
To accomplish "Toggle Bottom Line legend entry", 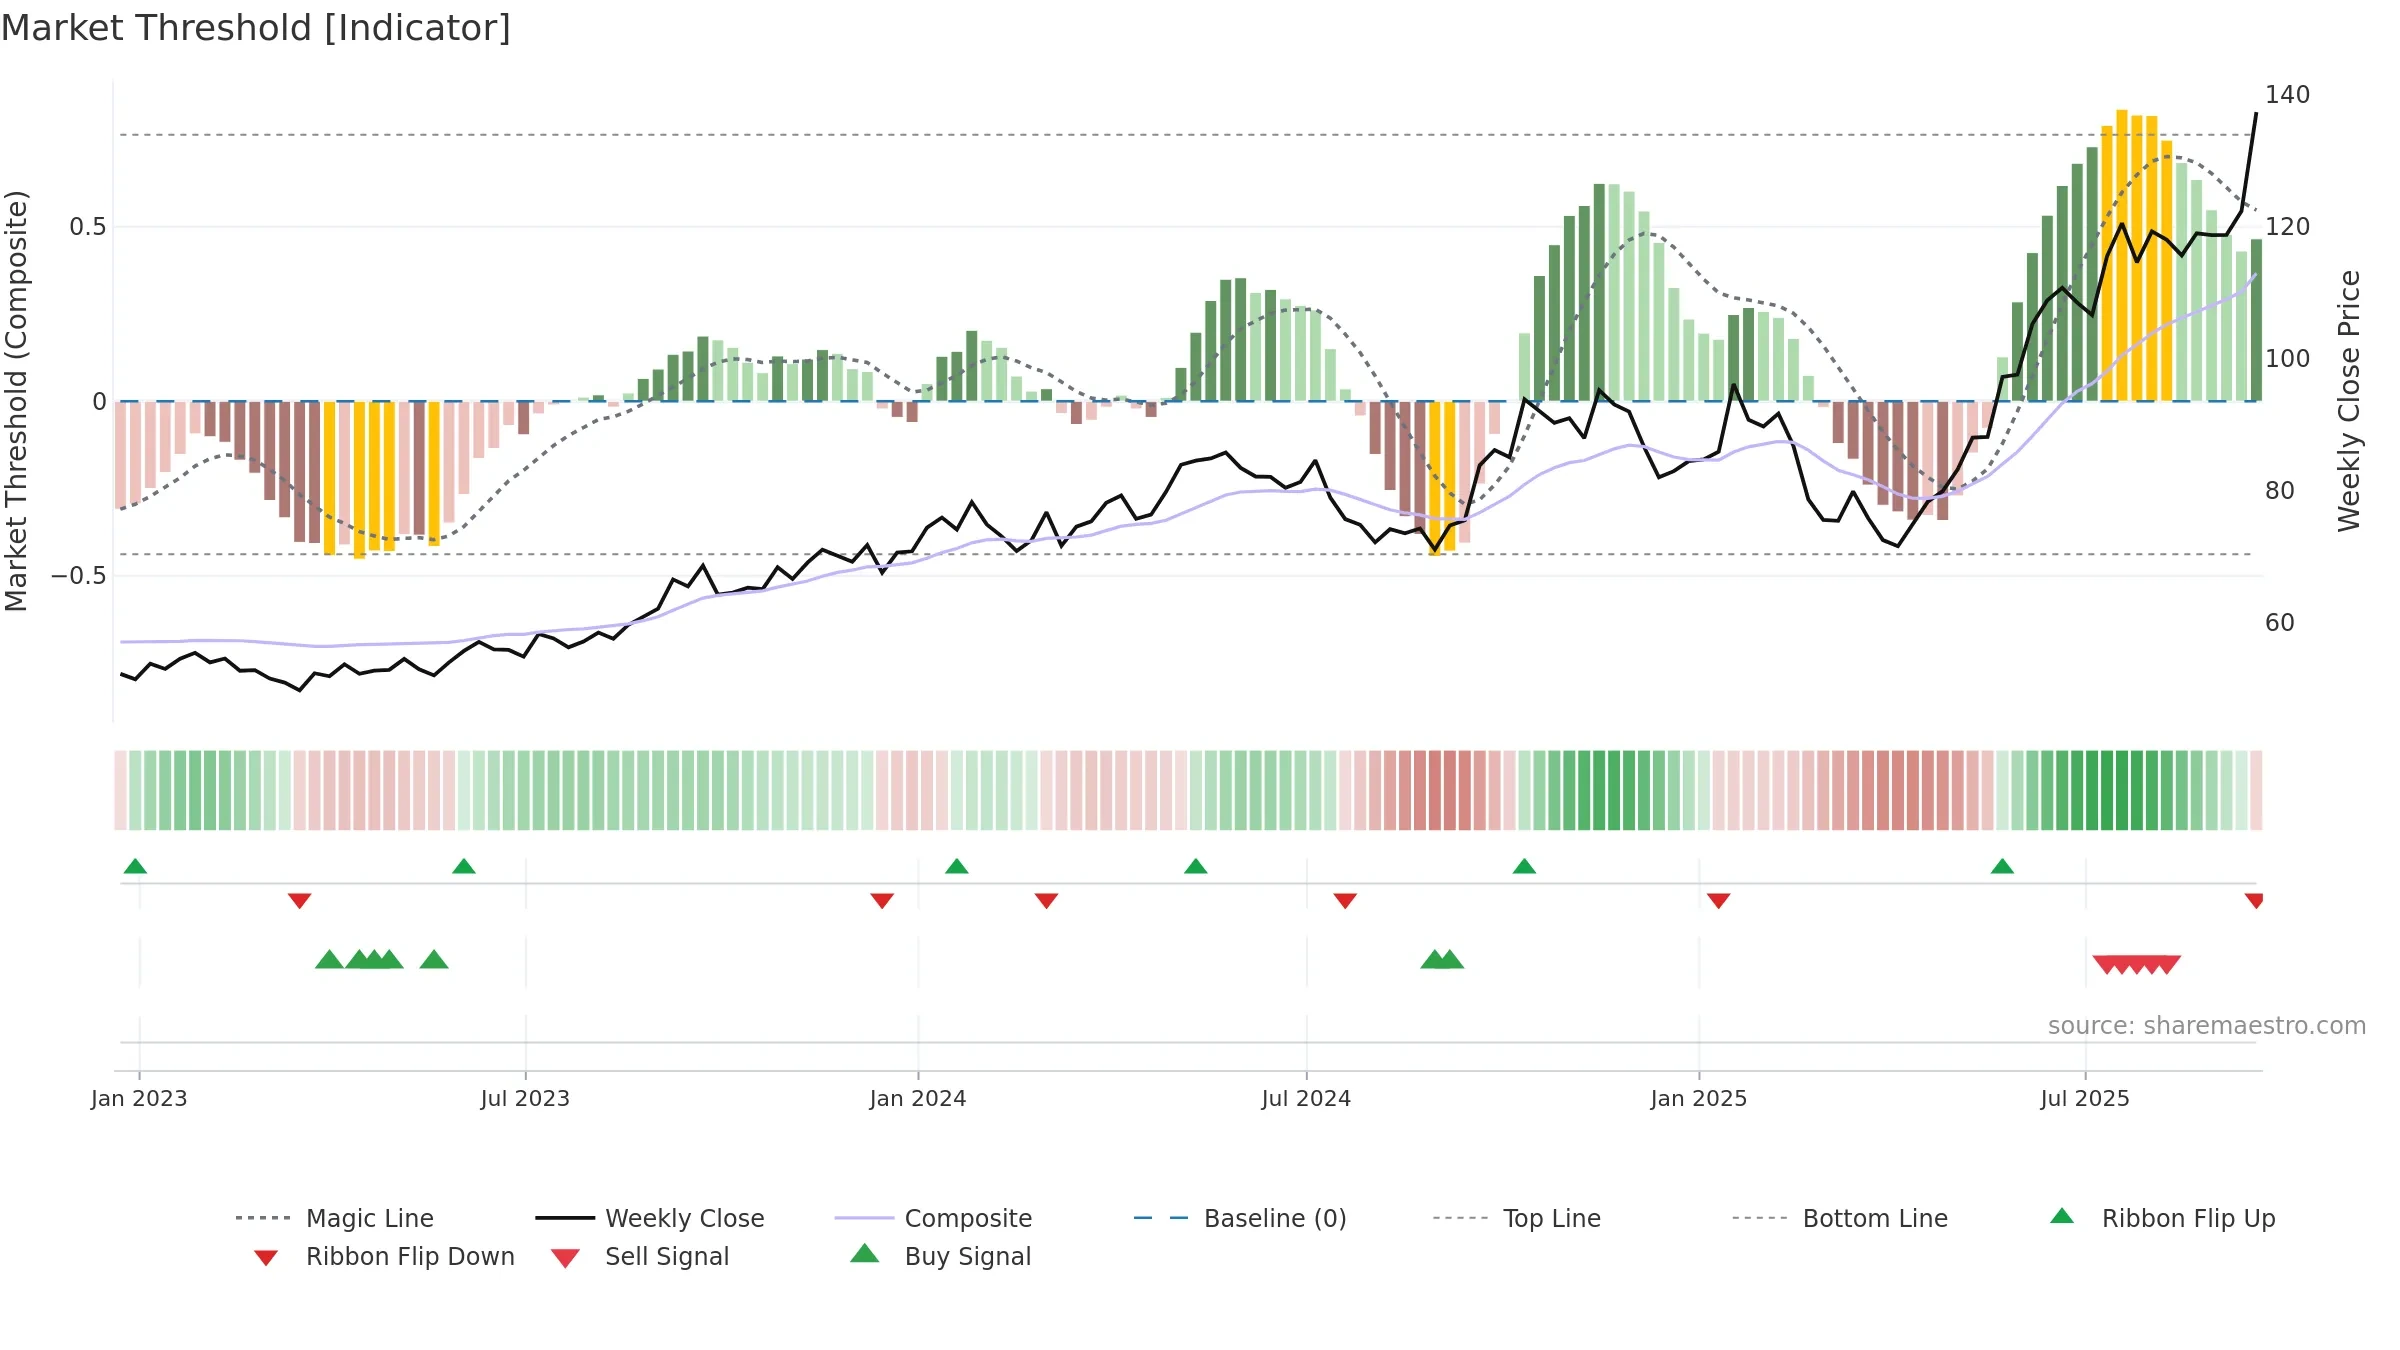I will [1840, 1218].
